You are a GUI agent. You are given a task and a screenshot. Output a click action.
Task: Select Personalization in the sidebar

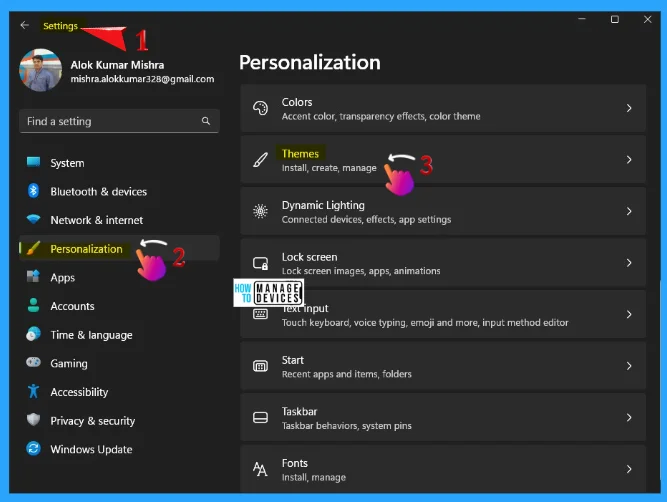point(119,248)
